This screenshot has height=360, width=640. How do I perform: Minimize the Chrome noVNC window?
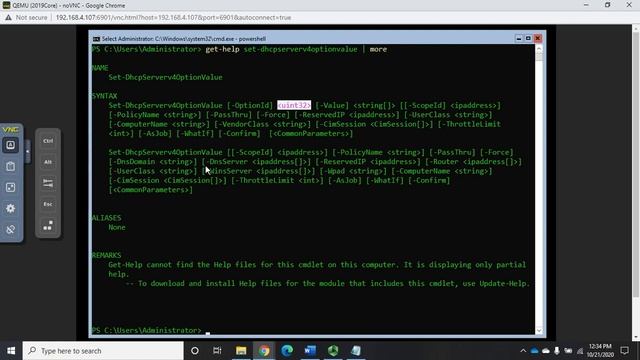[586, 5]
